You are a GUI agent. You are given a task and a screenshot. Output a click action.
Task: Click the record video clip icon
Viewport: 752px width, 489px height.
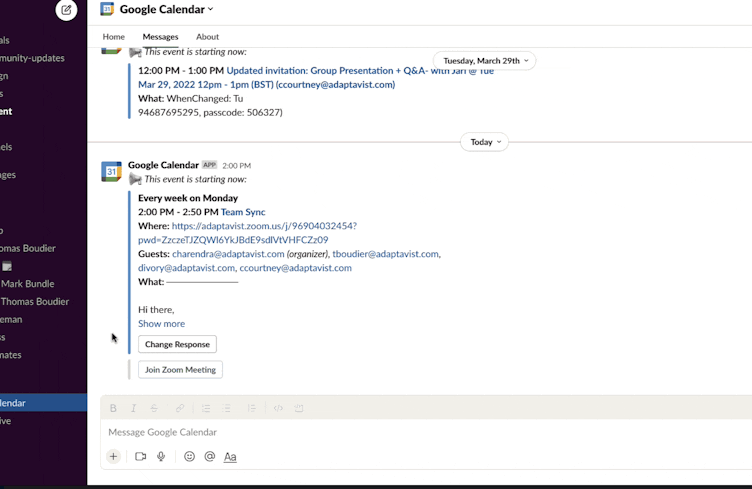141,456
